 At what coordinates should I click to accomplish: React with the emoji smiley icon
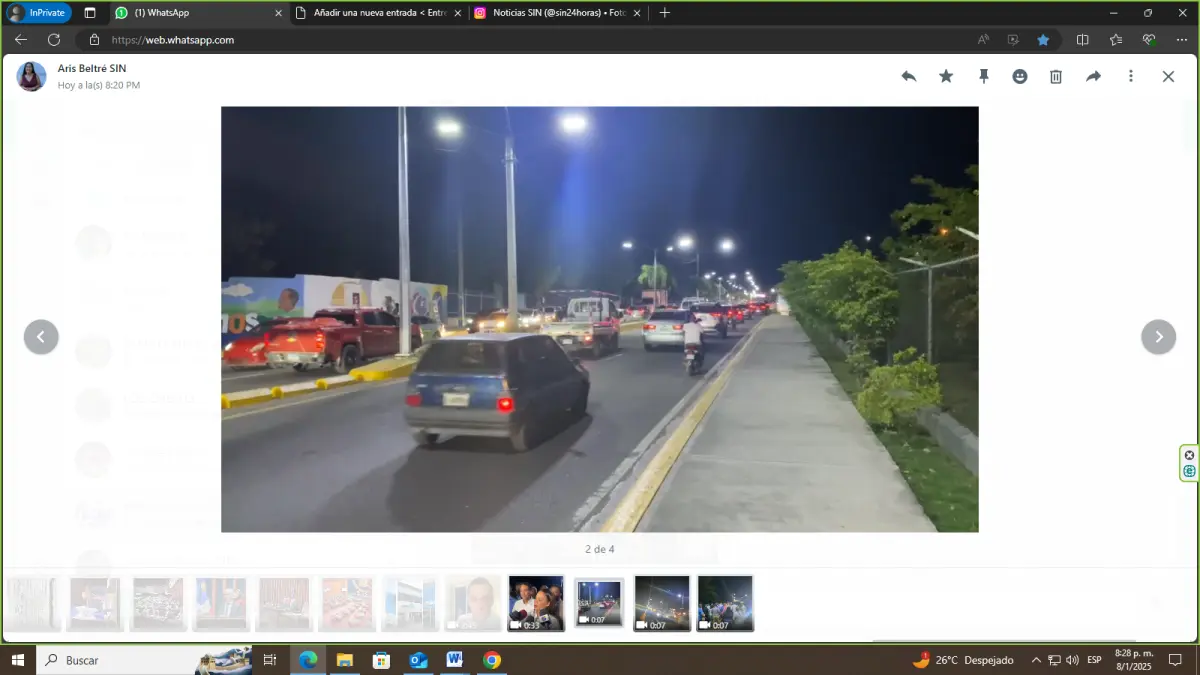[x=1020, y=76]
